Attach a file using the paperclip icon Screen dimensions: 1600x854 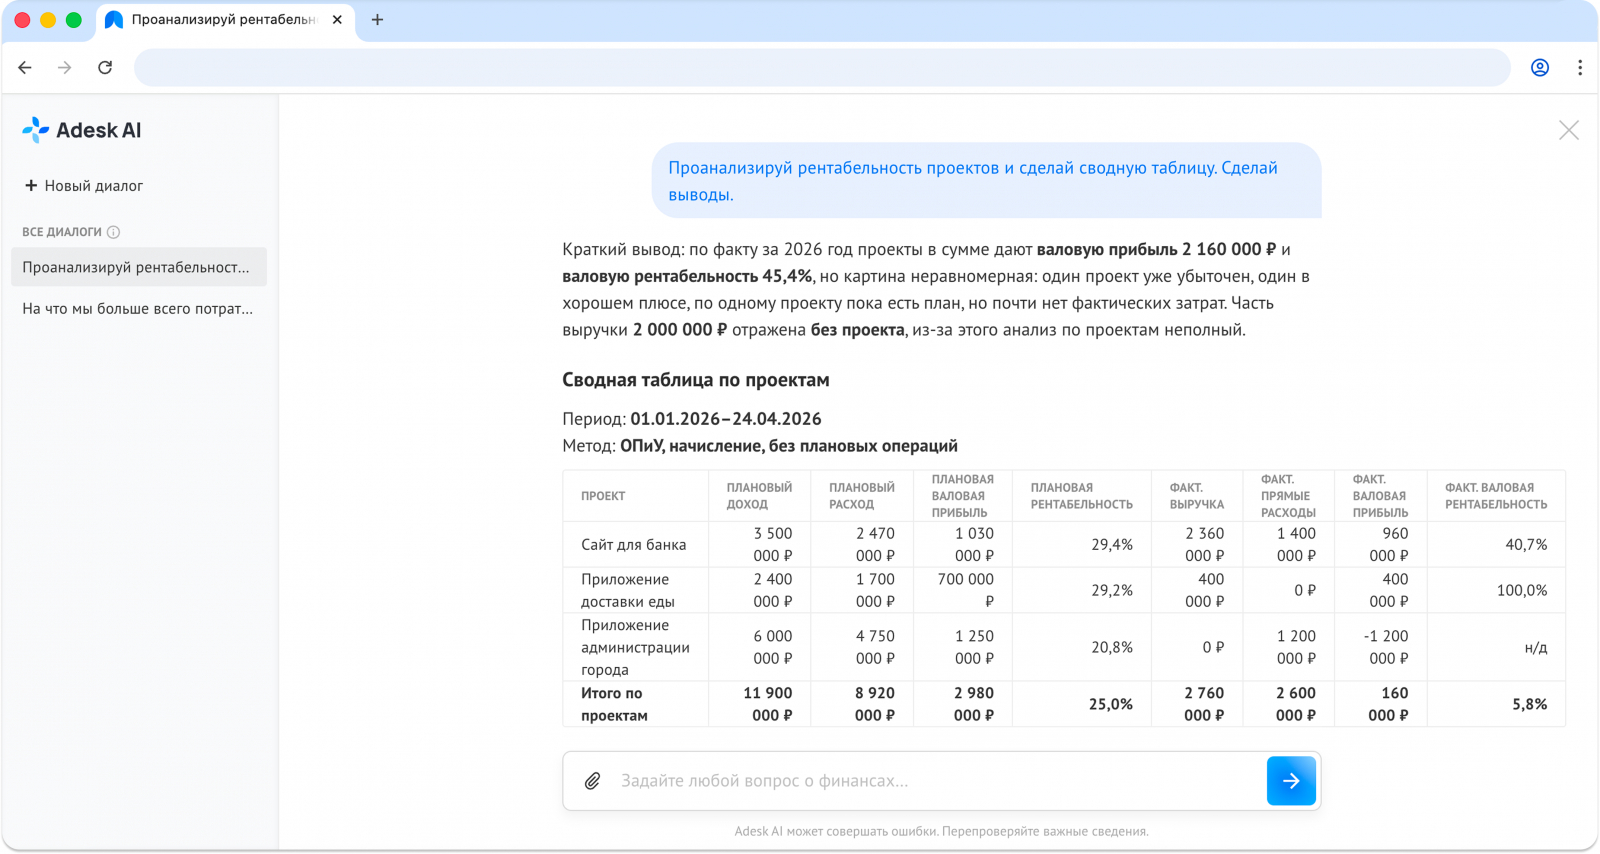click(593, 781)
